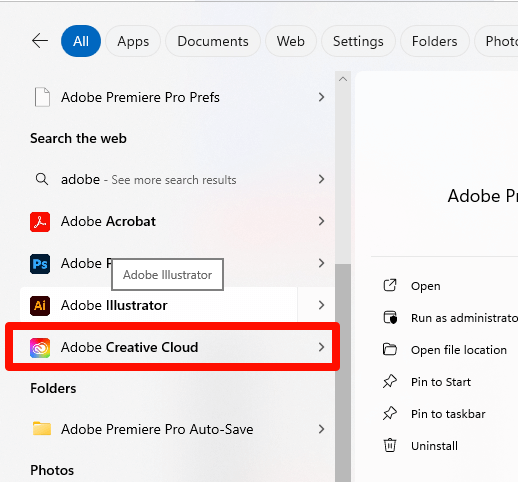Expand Adobe Premiere Pro Prefs chevron
This screenshot has width=518, height=482.
[x=321, y=97]
